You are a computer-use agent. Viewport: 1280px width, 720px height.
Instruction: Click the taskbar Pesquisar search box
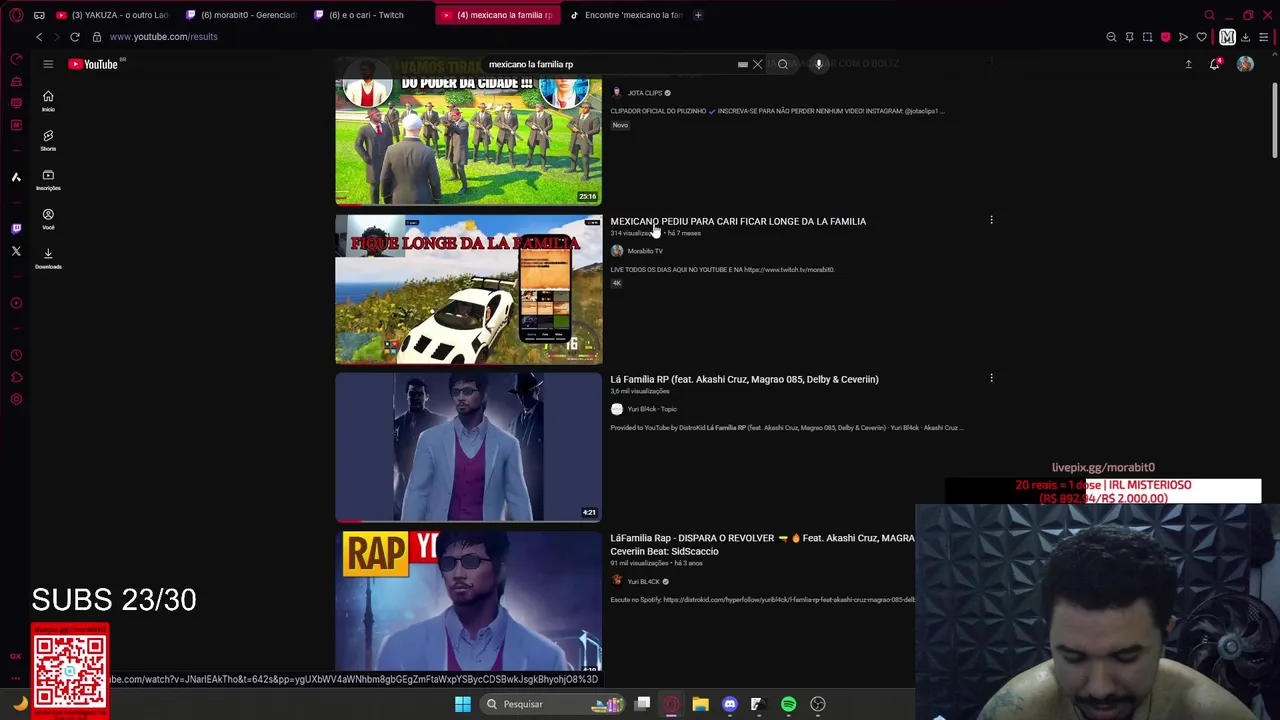point(552,704)
